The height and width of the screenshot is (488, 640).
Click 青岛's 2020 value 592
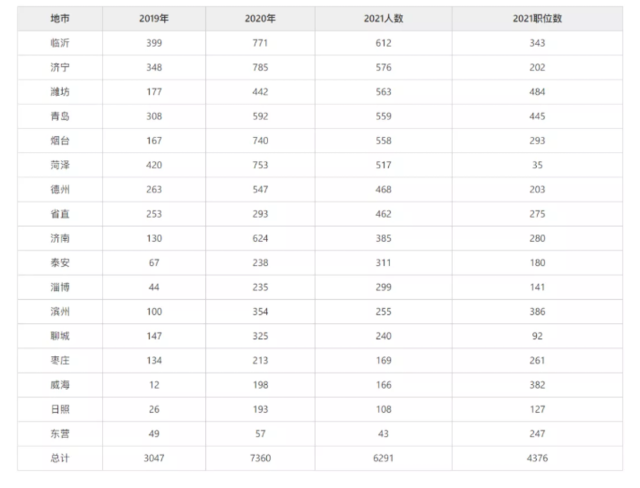tap(260, 116)
